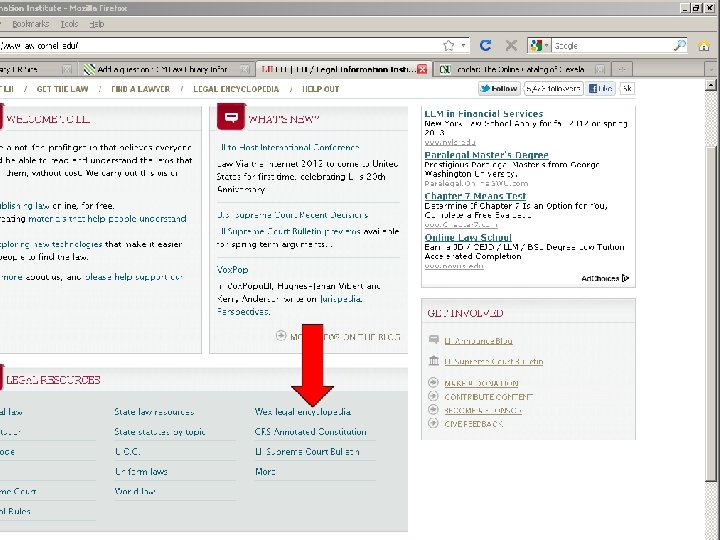Switch to the Online Catalog tab
The width and height of the screenshot is (720, 540).
coord(520,69)
